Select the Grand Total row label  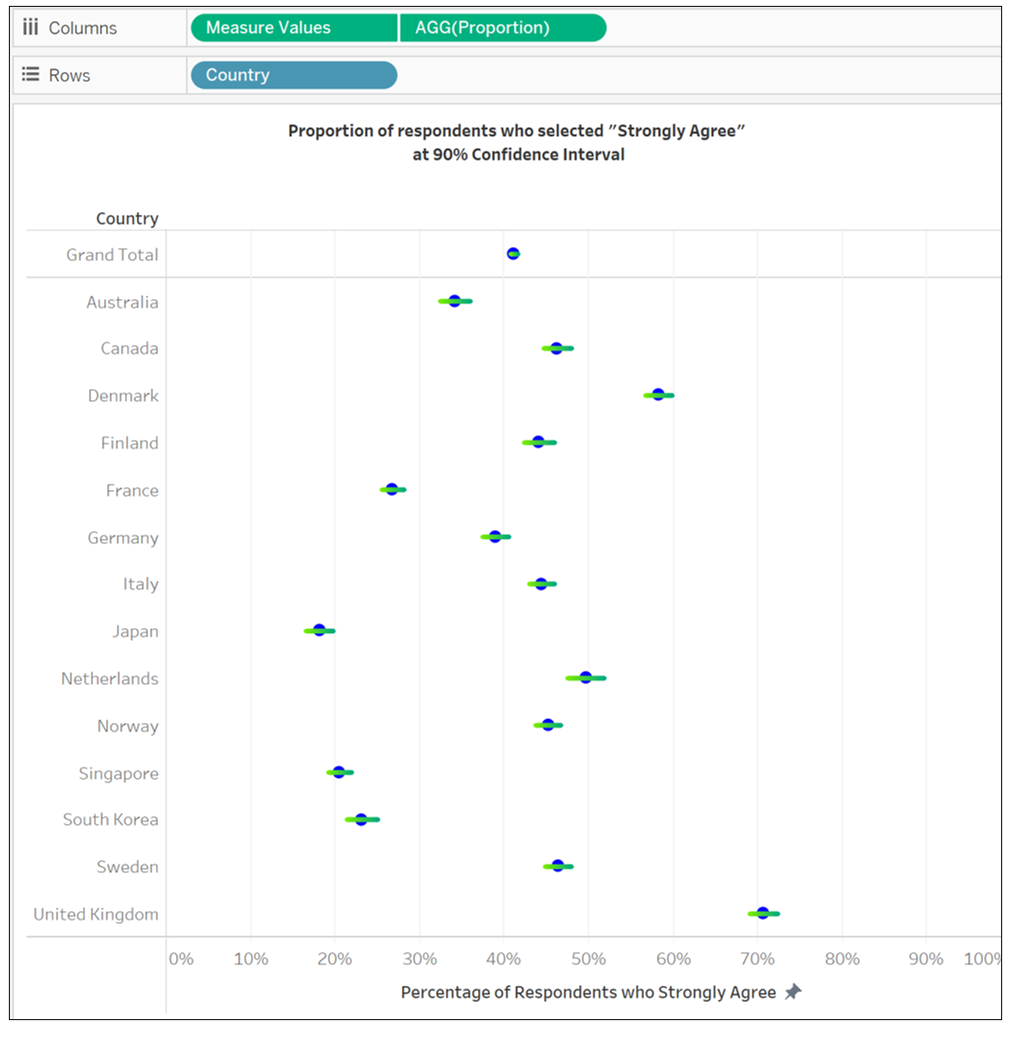112,255
